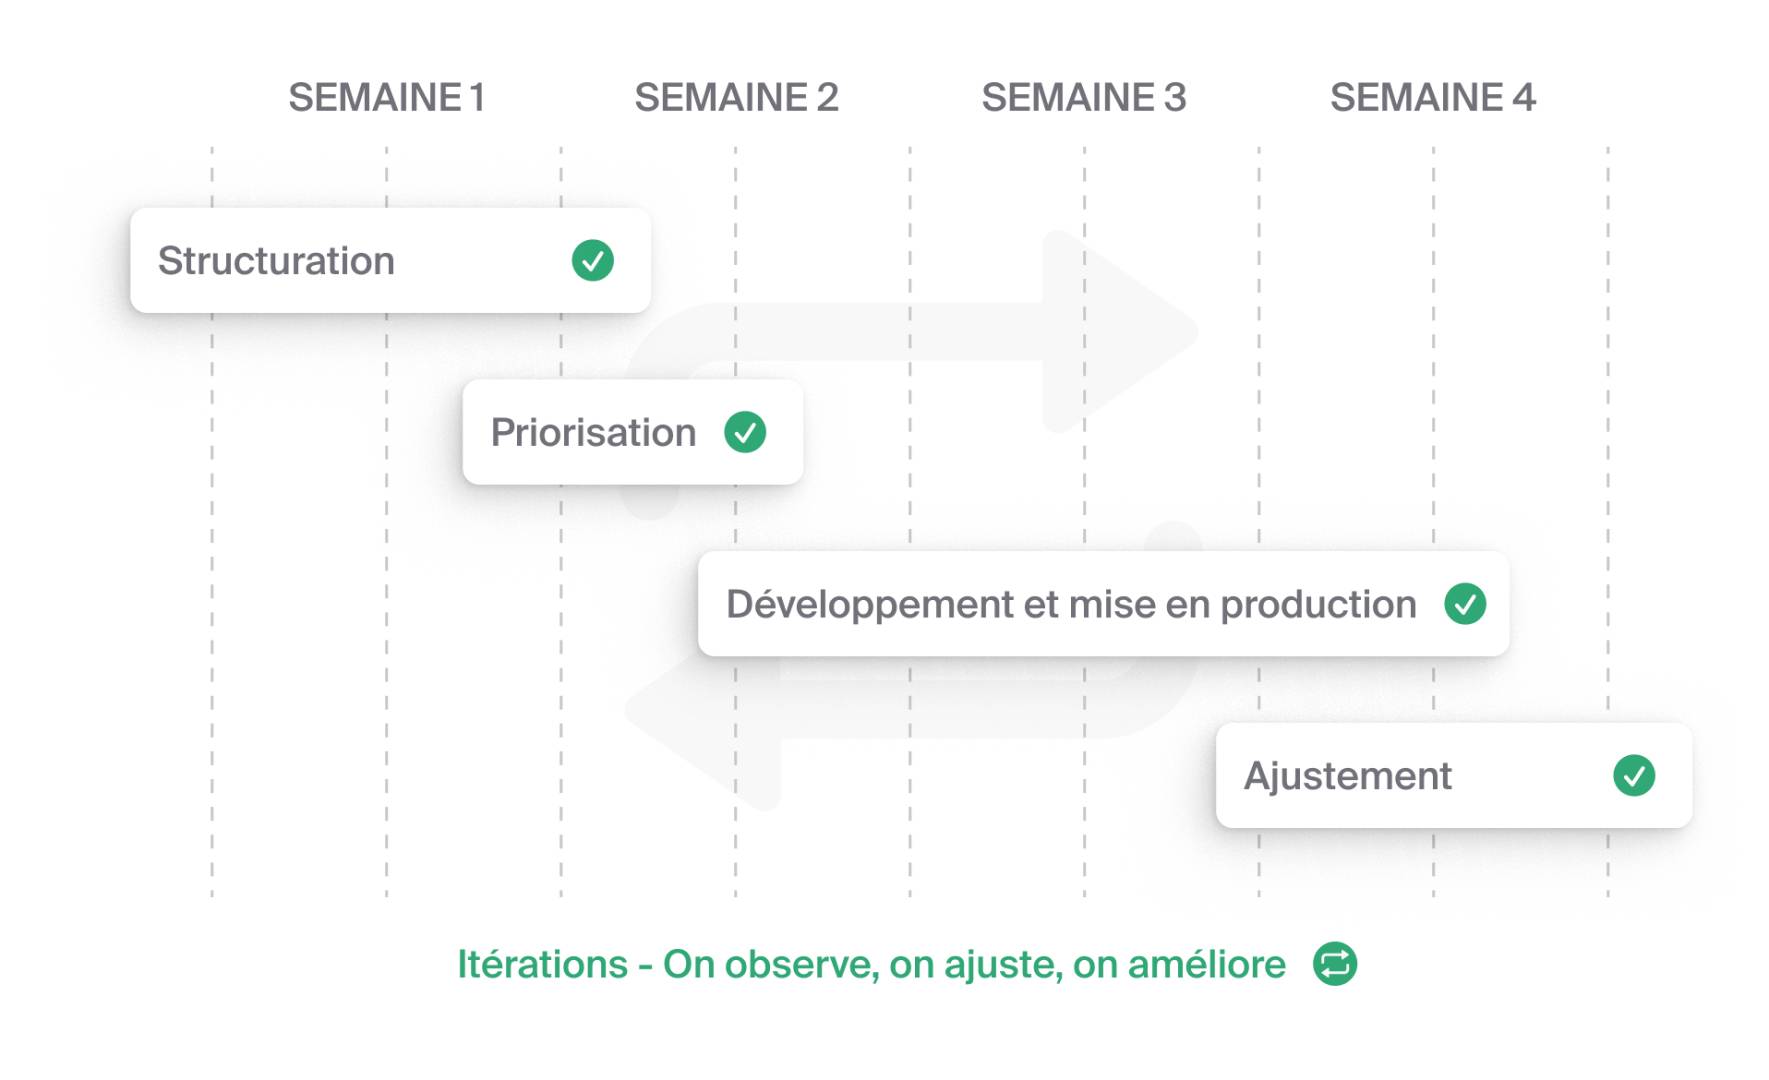Open the Priorisation task card
This screenshot has height=1080, width=1769.
point(632,432)
